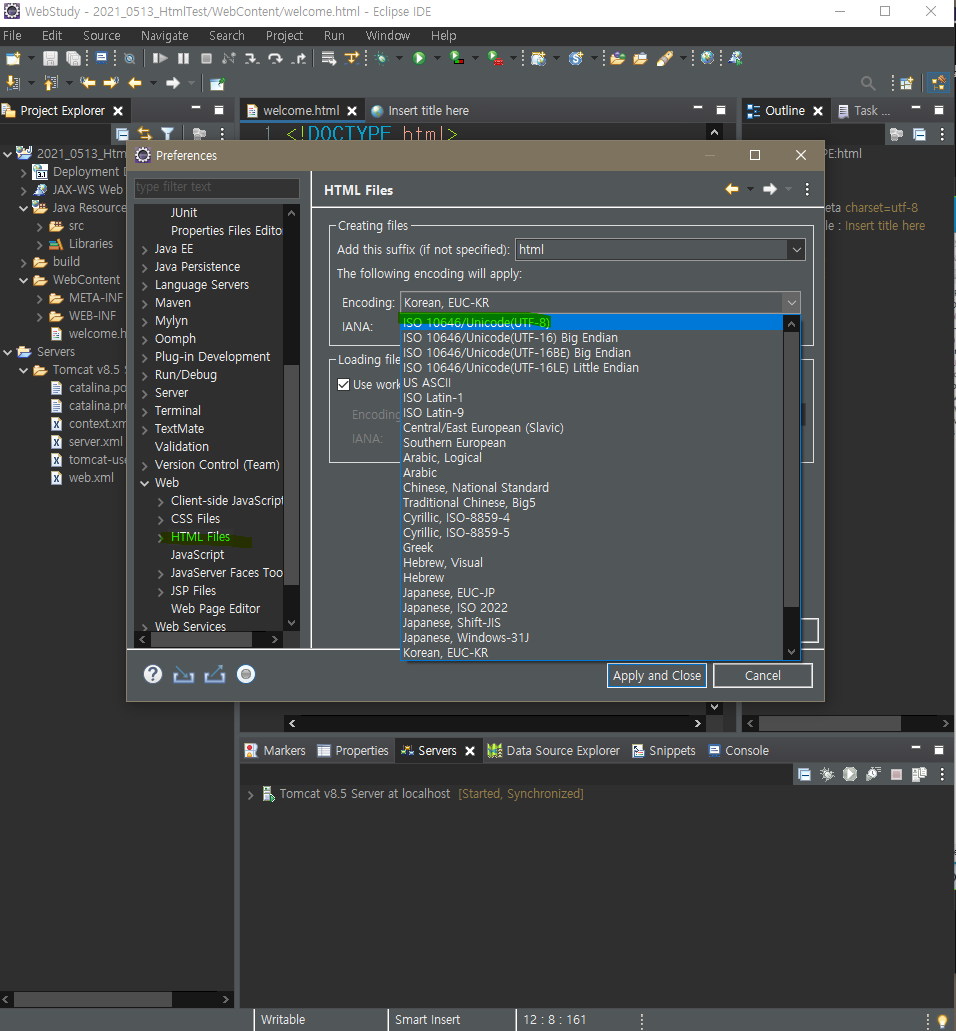Click the Back arrow in Preferences header
This screenshot has width=956, height=1031.
tap(732, 189)
